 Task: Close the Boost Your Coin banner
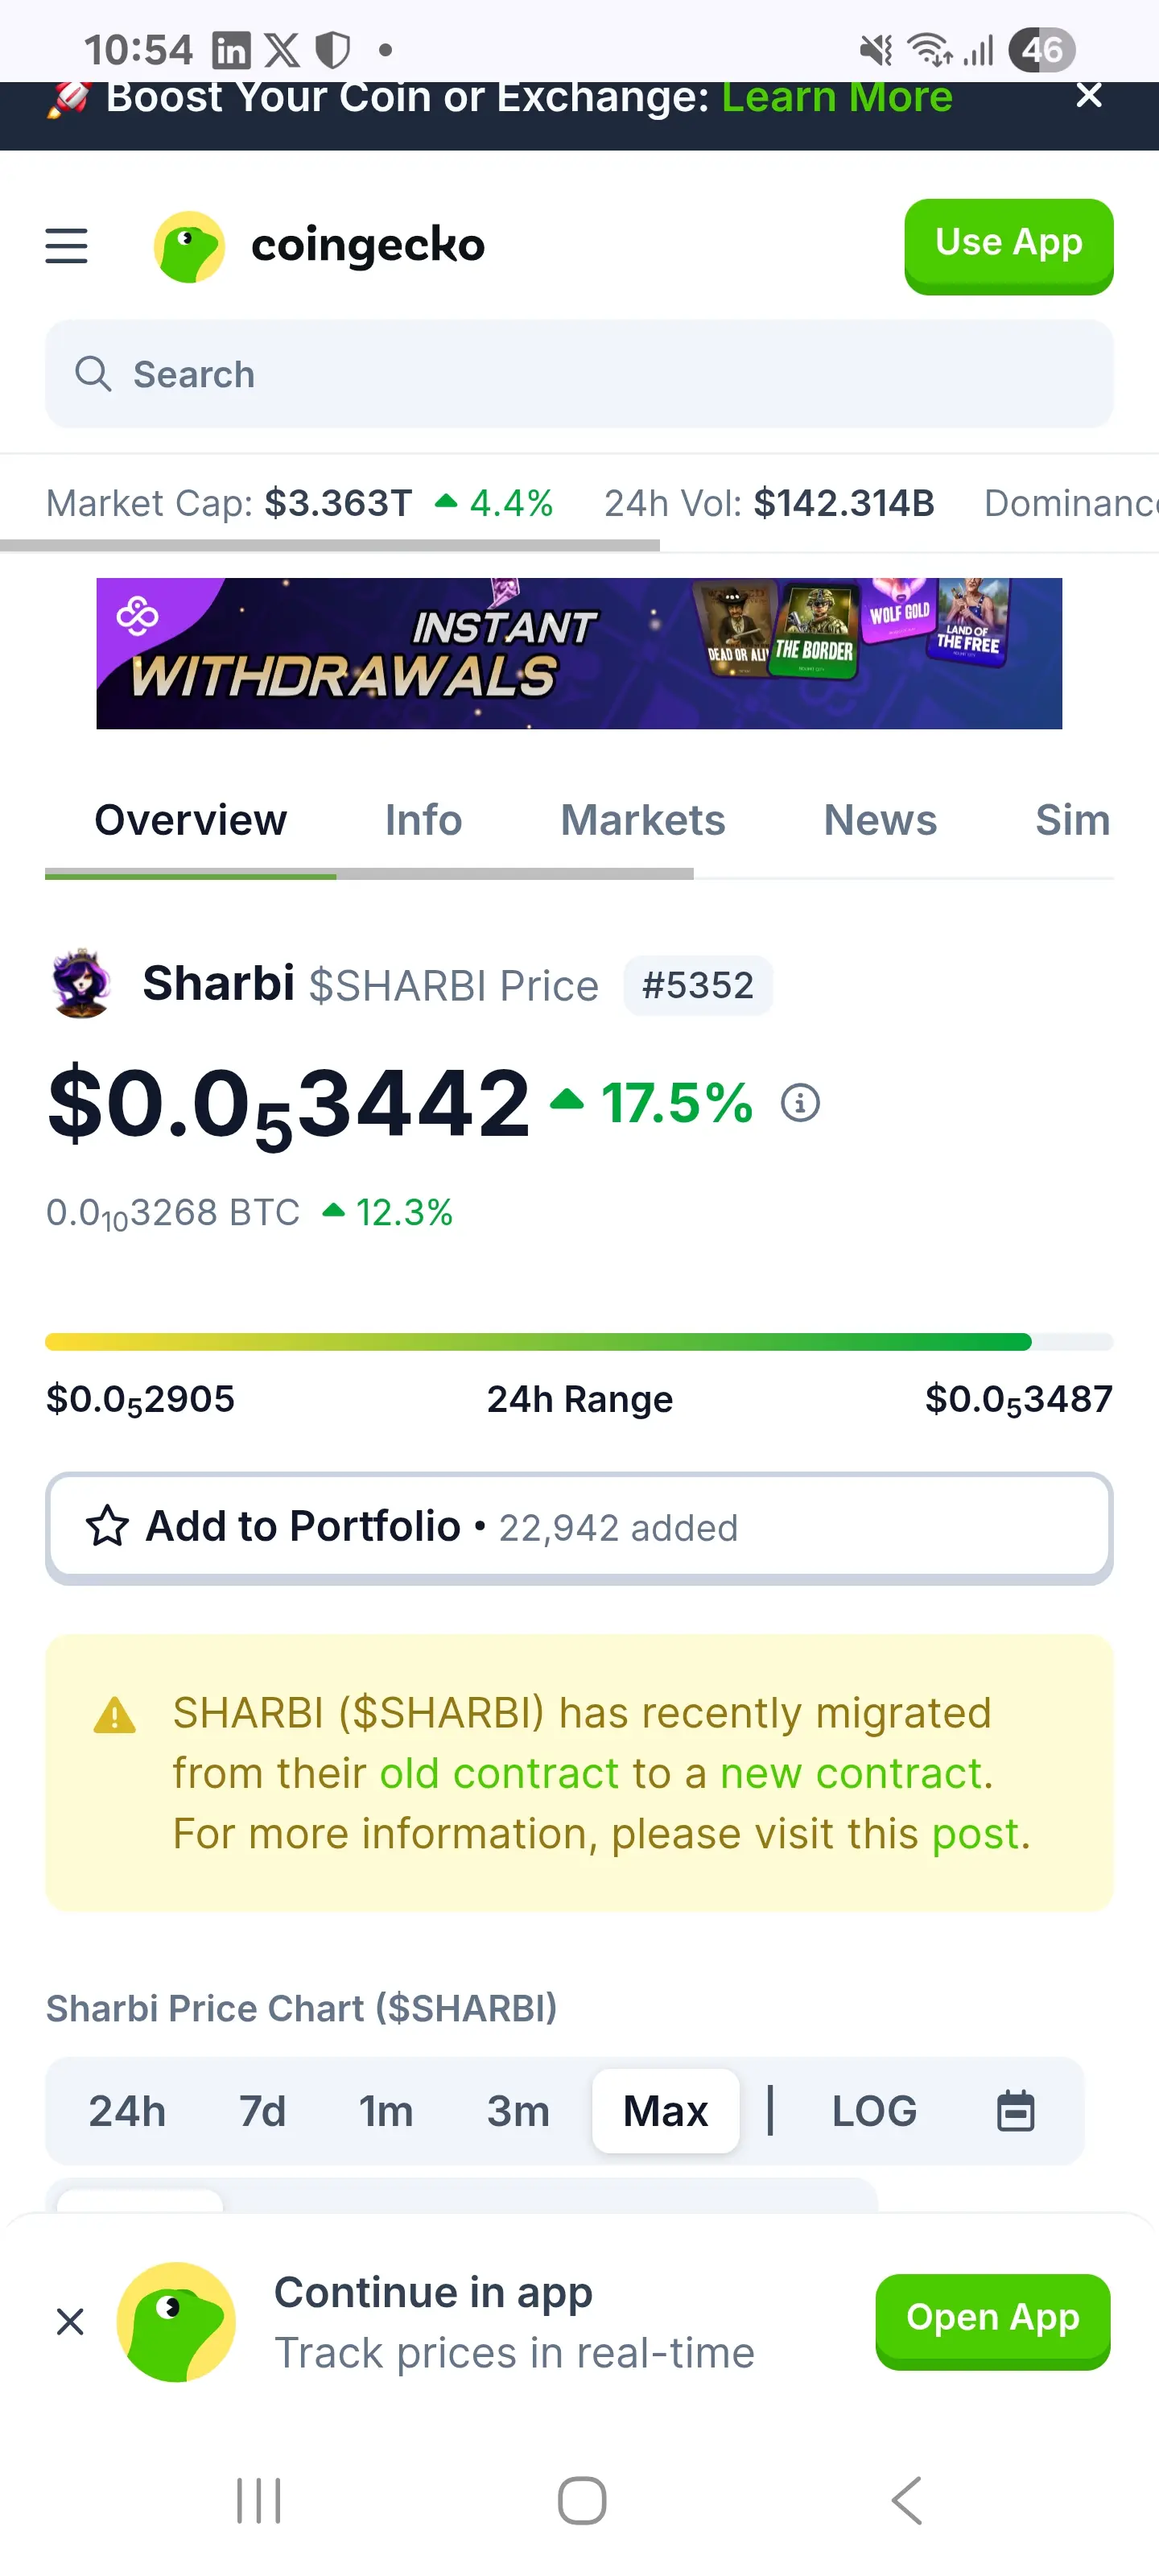[1088, 96]
